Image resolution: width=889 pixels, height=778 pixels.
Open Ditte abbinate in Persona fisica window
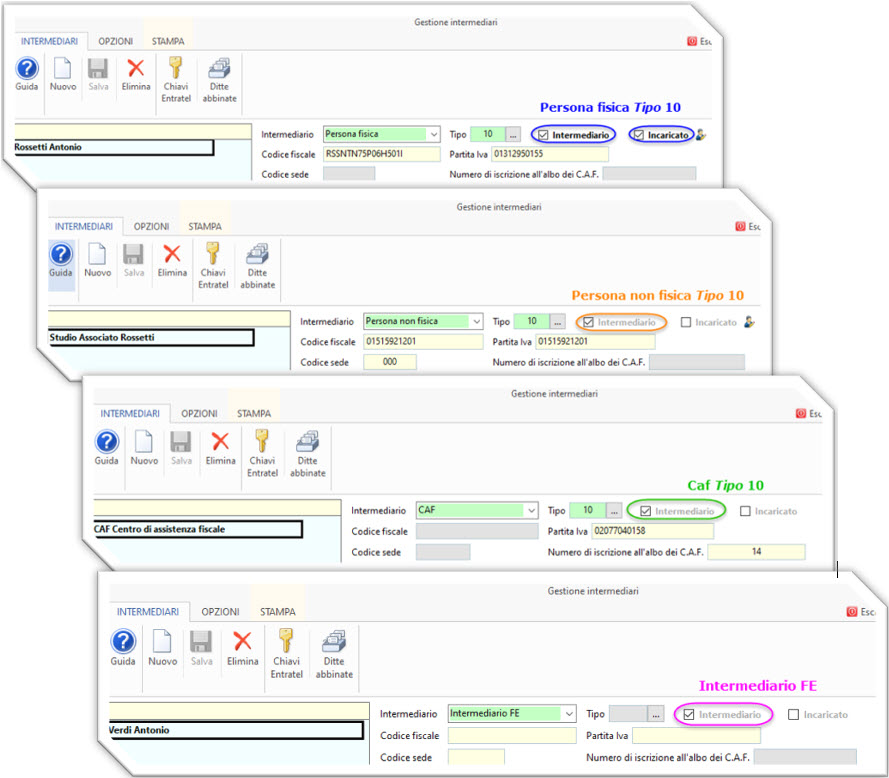(219, 79)
